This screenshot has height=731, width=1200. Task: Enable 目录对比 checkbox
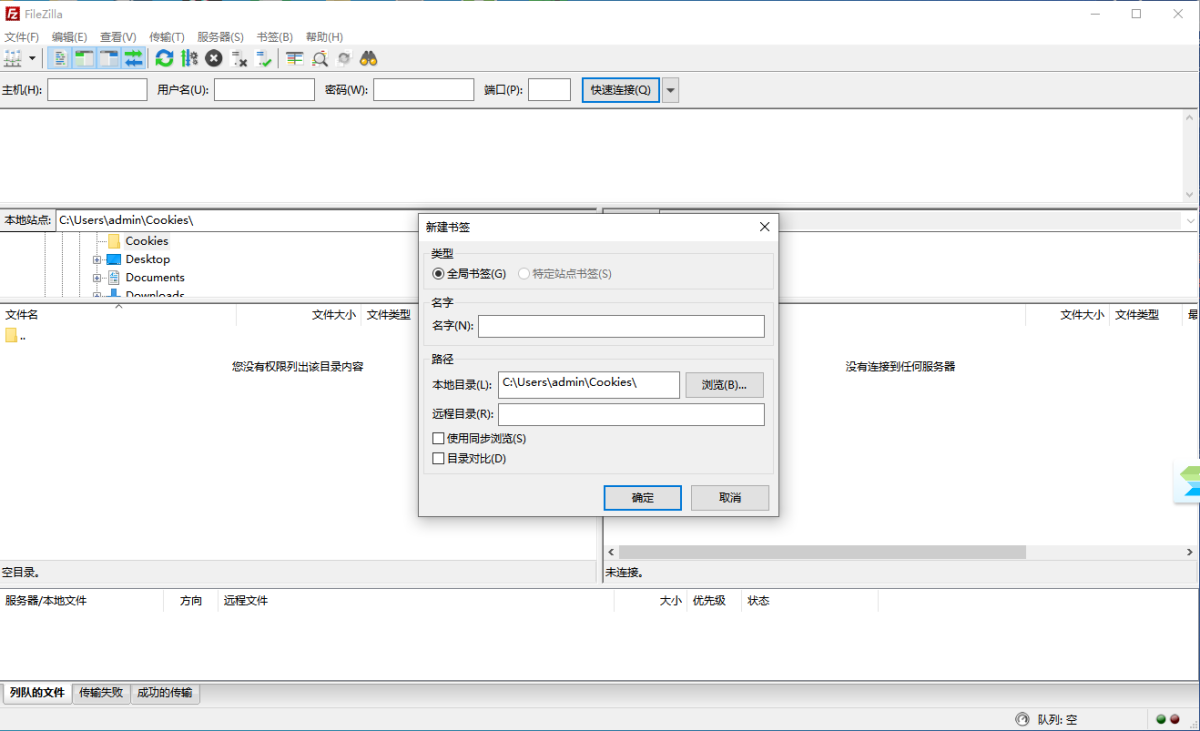pyautogui.click(x=438, y=458)
